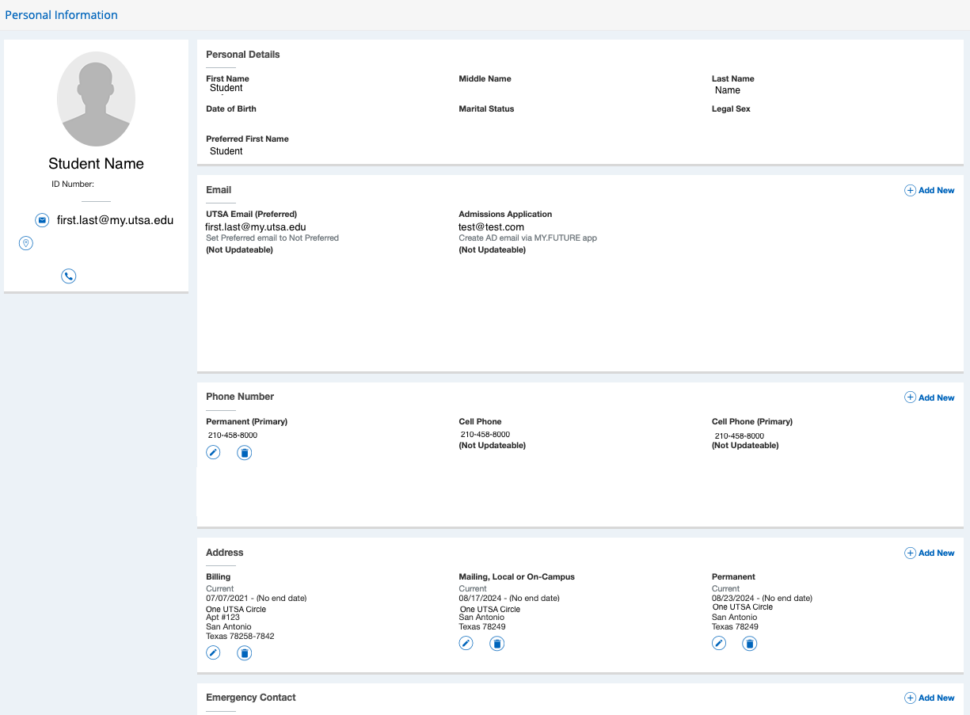
Task: Add New address
Action: [x=929, y=553]
